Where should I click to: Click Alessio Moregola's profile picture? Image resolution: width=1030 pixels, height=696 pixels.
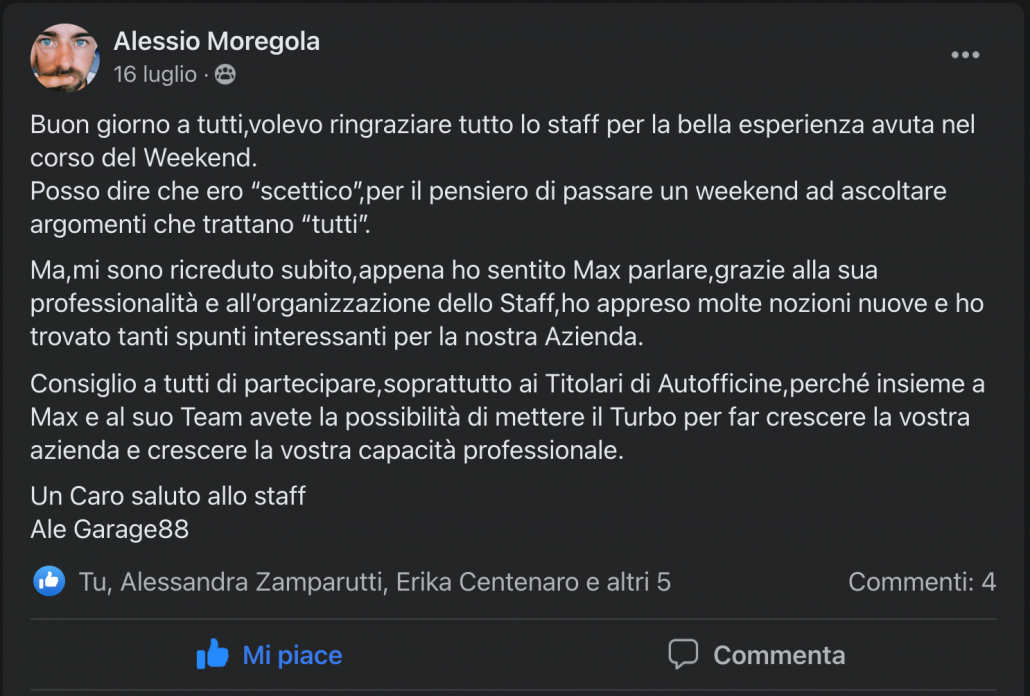point(65,57)
